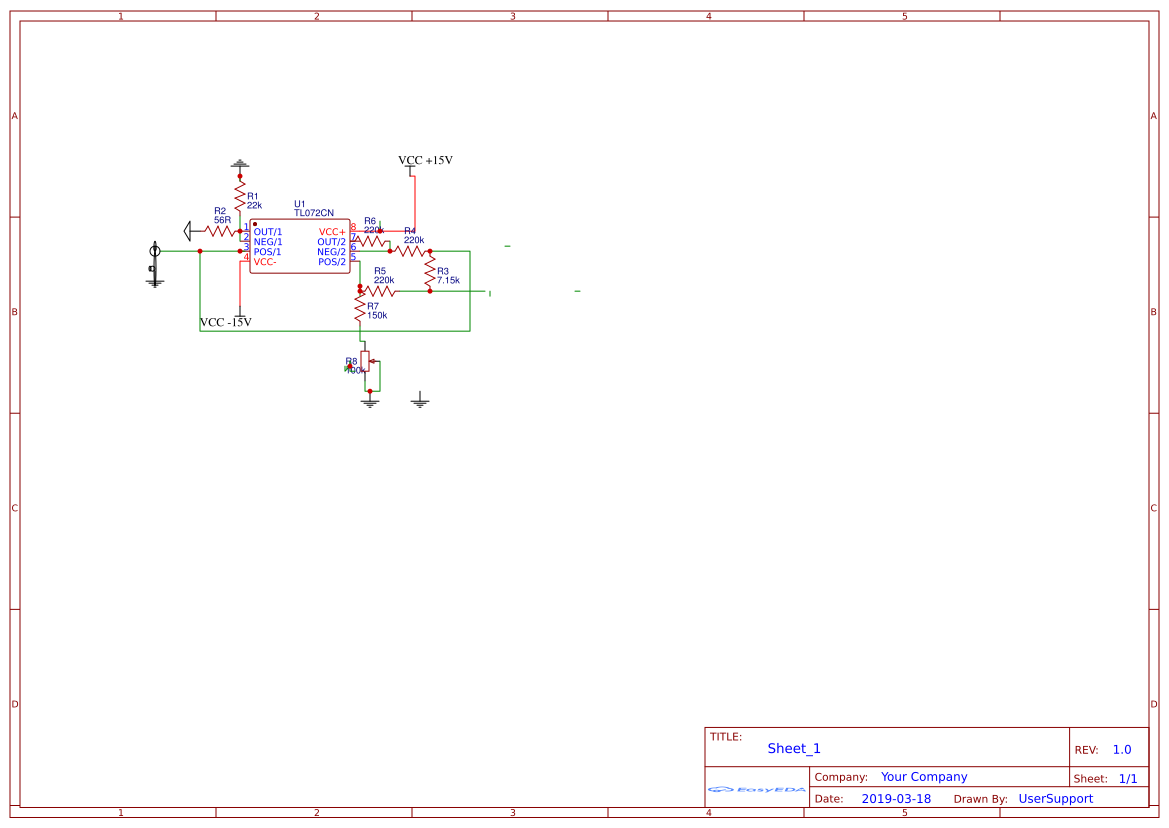The height and width of the screenshot is (828, 1169).
Task: Select resistor R5 220k
Action: tap(377, 292)
